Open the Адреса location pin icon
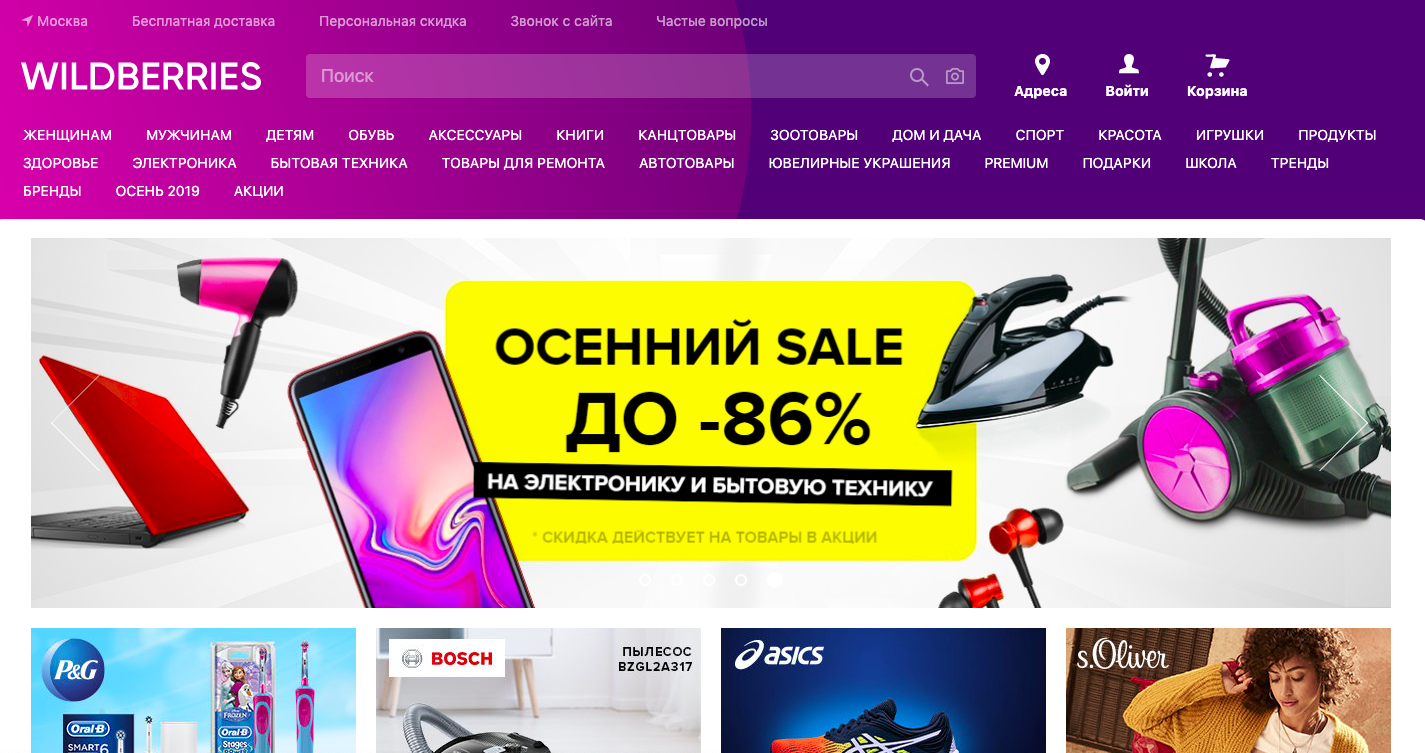The width and height of the screenshot is (1425, 753). pos(1042,65)
